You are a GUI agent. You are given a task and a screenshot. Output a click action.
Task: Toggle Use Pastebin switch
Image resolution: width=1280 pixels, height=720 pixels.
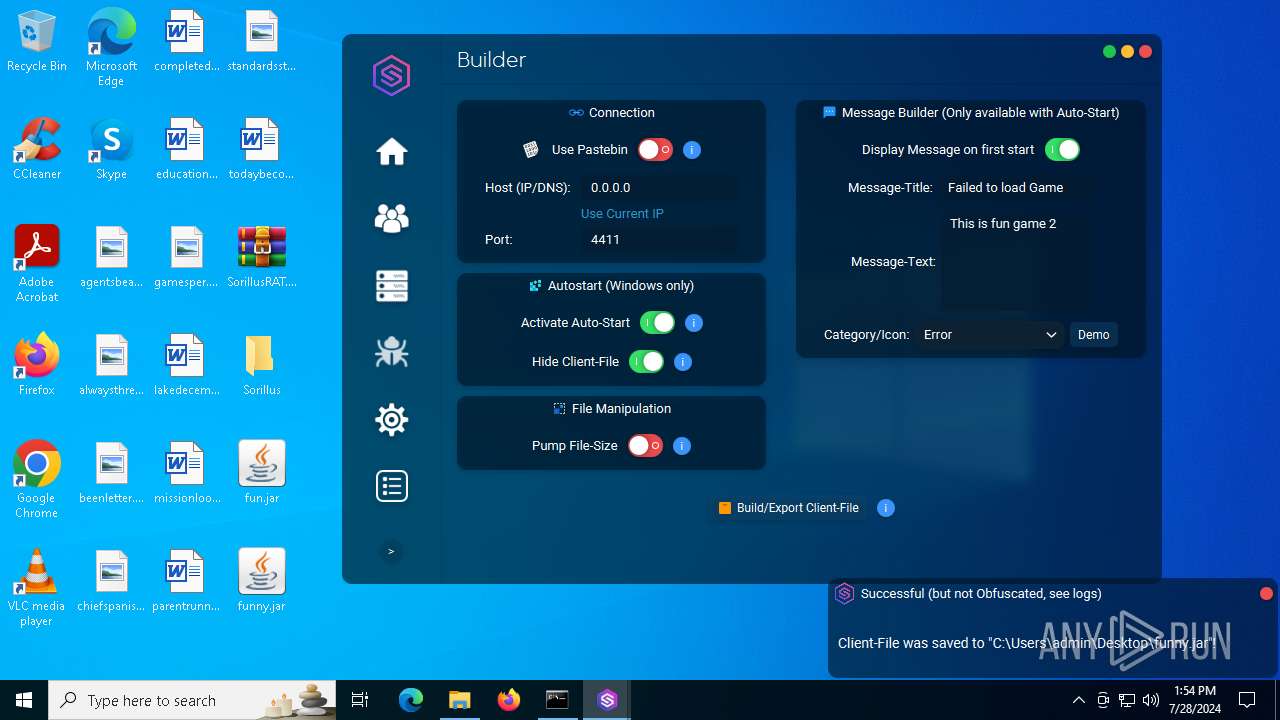point(655,150)
